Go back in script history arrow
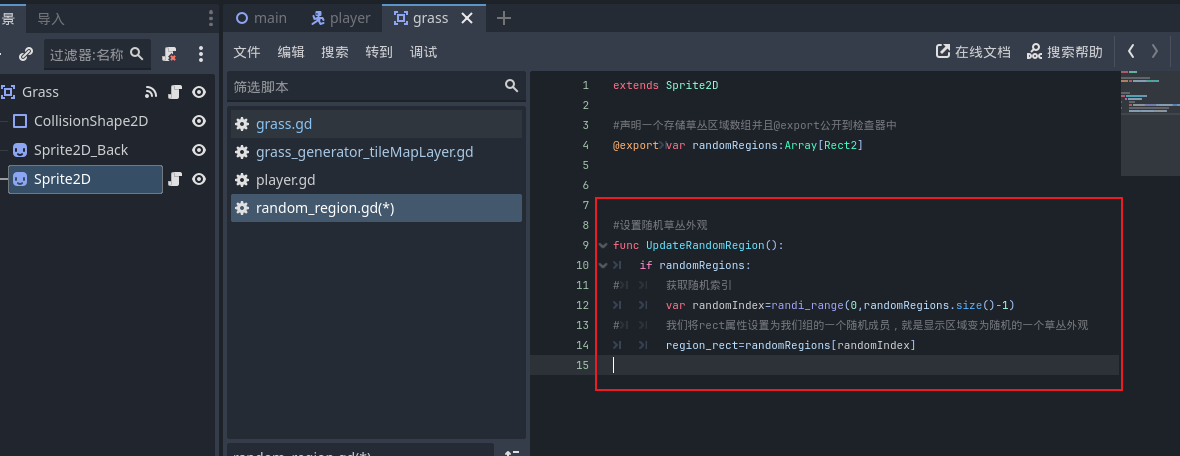1180x456 pixels. coord(1130,51)
